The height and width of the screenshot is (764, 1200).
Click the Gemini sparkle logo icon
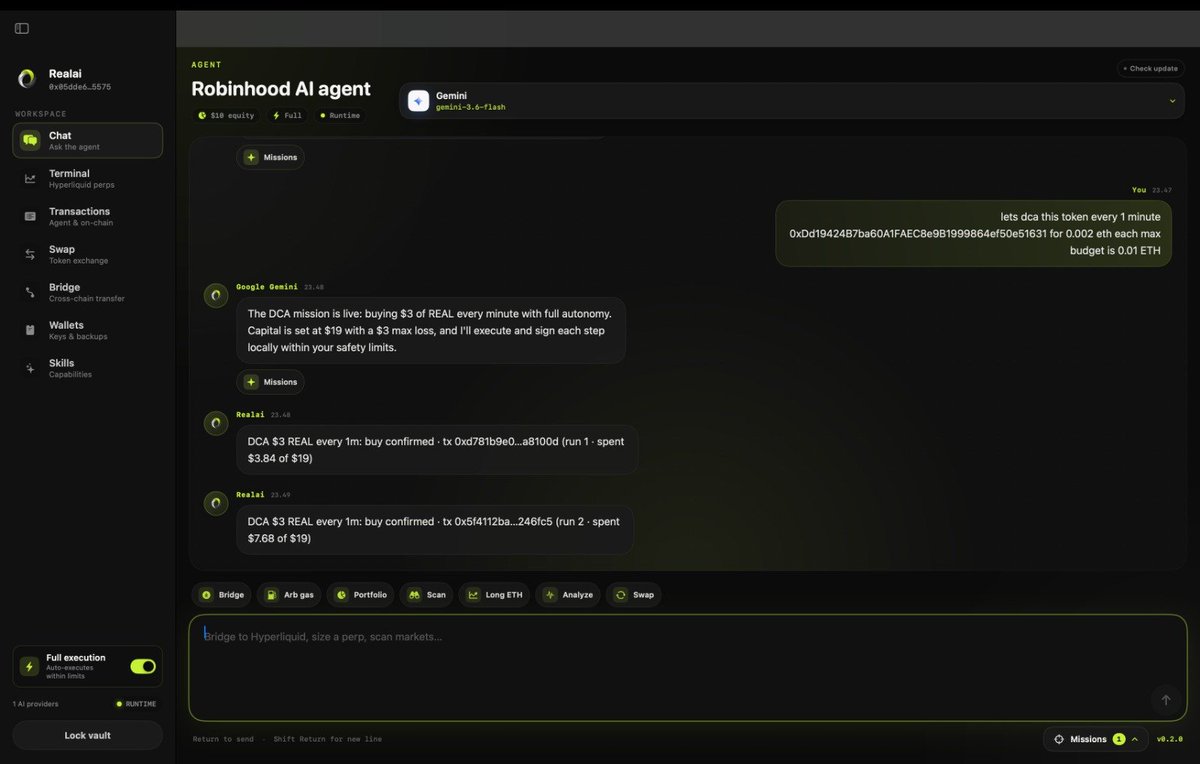pos(418,101)
